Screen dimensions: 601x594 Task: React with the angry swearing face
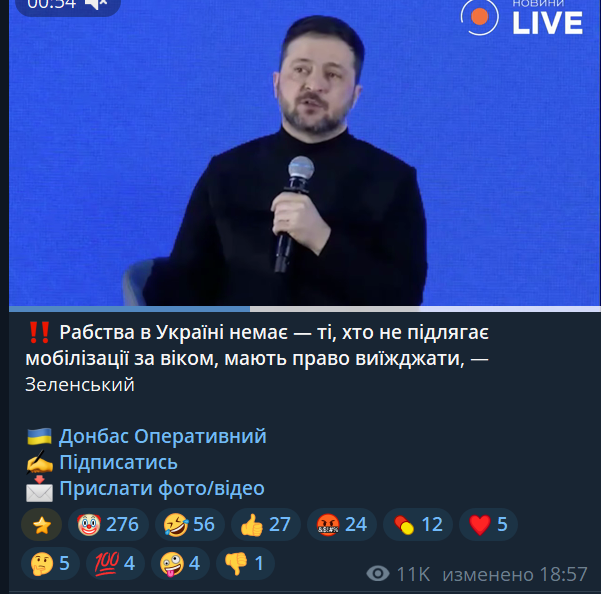[x=342, y=524]
